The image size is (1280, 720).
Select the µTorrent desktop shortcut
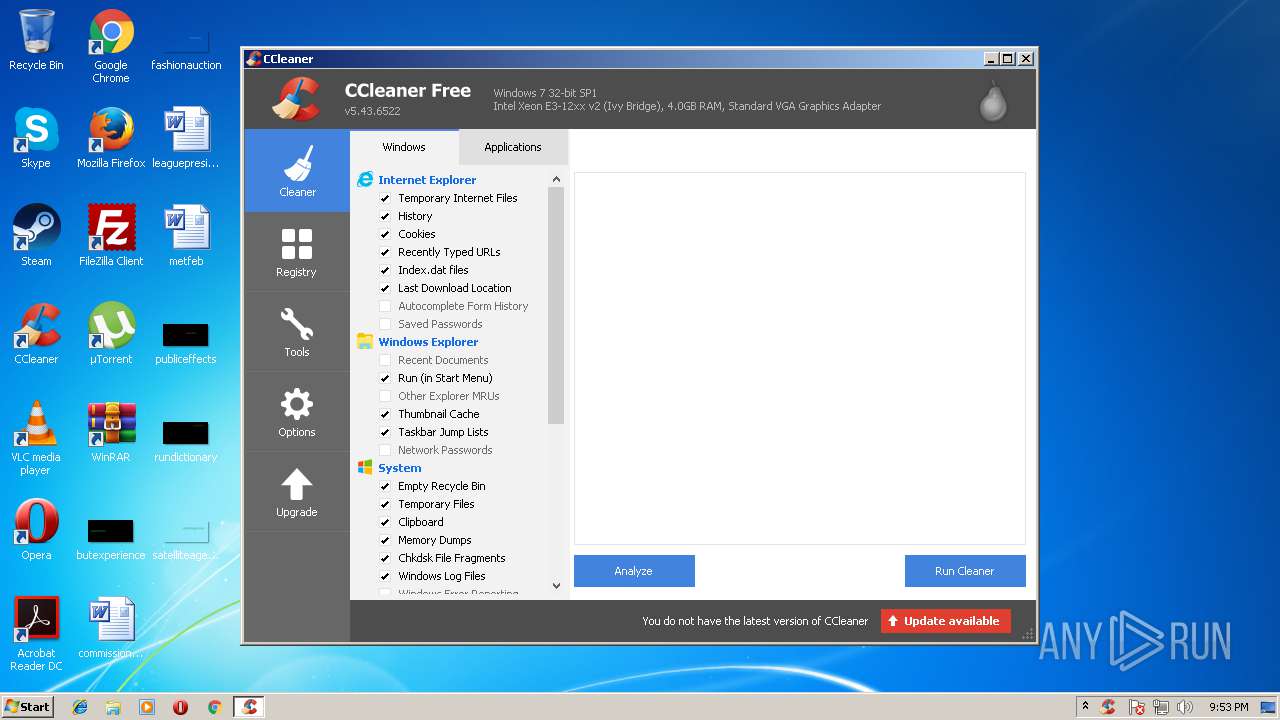coord(111,333)
